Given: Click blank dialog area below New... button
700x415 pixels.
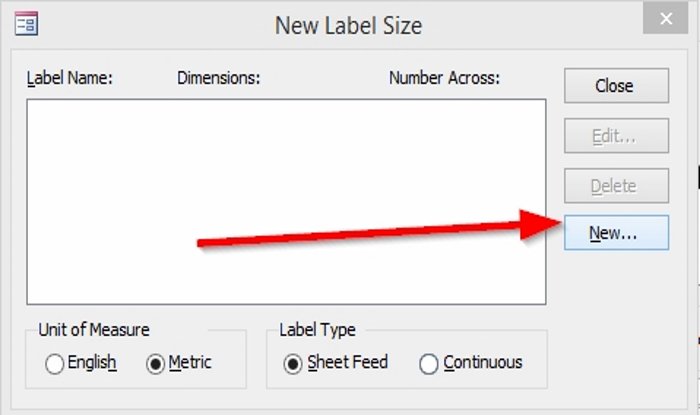Looking at the screenshot, I should tap(615, 320).
